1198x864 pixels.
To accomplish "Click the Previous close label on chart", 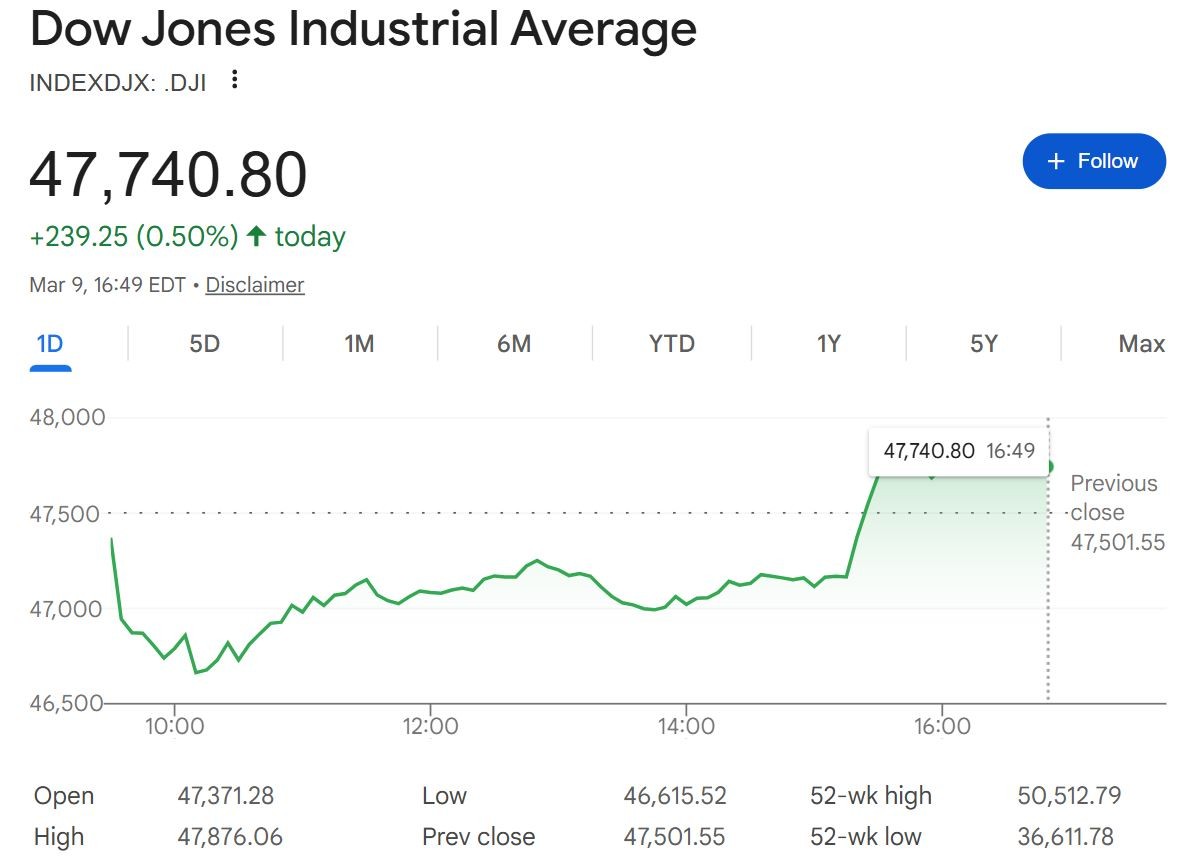I will (x=1113, y=498).
